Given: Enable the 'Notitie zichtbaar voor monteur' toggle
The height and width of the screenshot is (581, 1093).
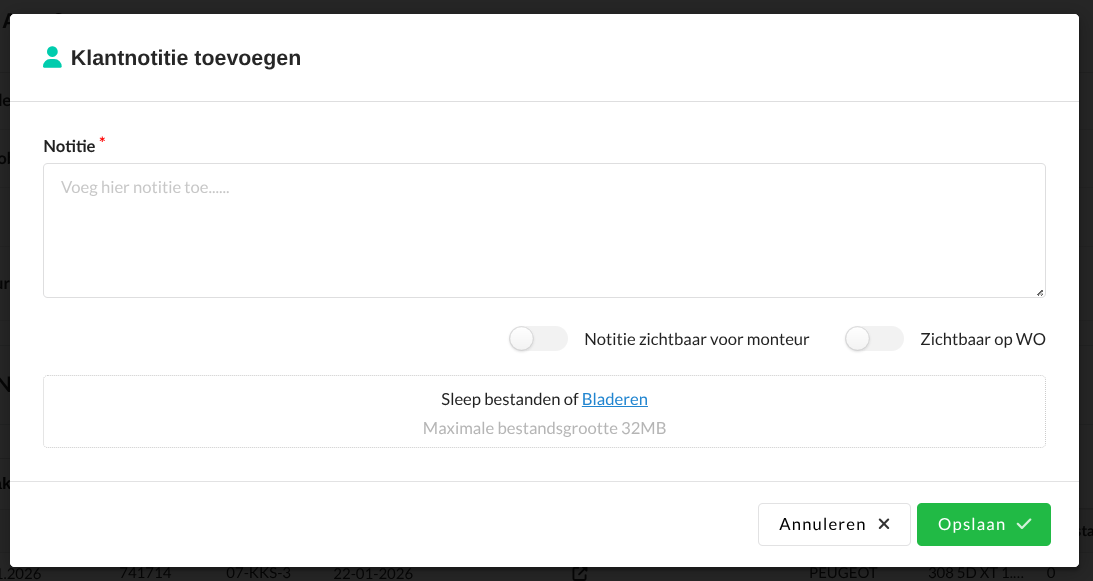Looking at the screenshot, I should click(x=538, y=339).
